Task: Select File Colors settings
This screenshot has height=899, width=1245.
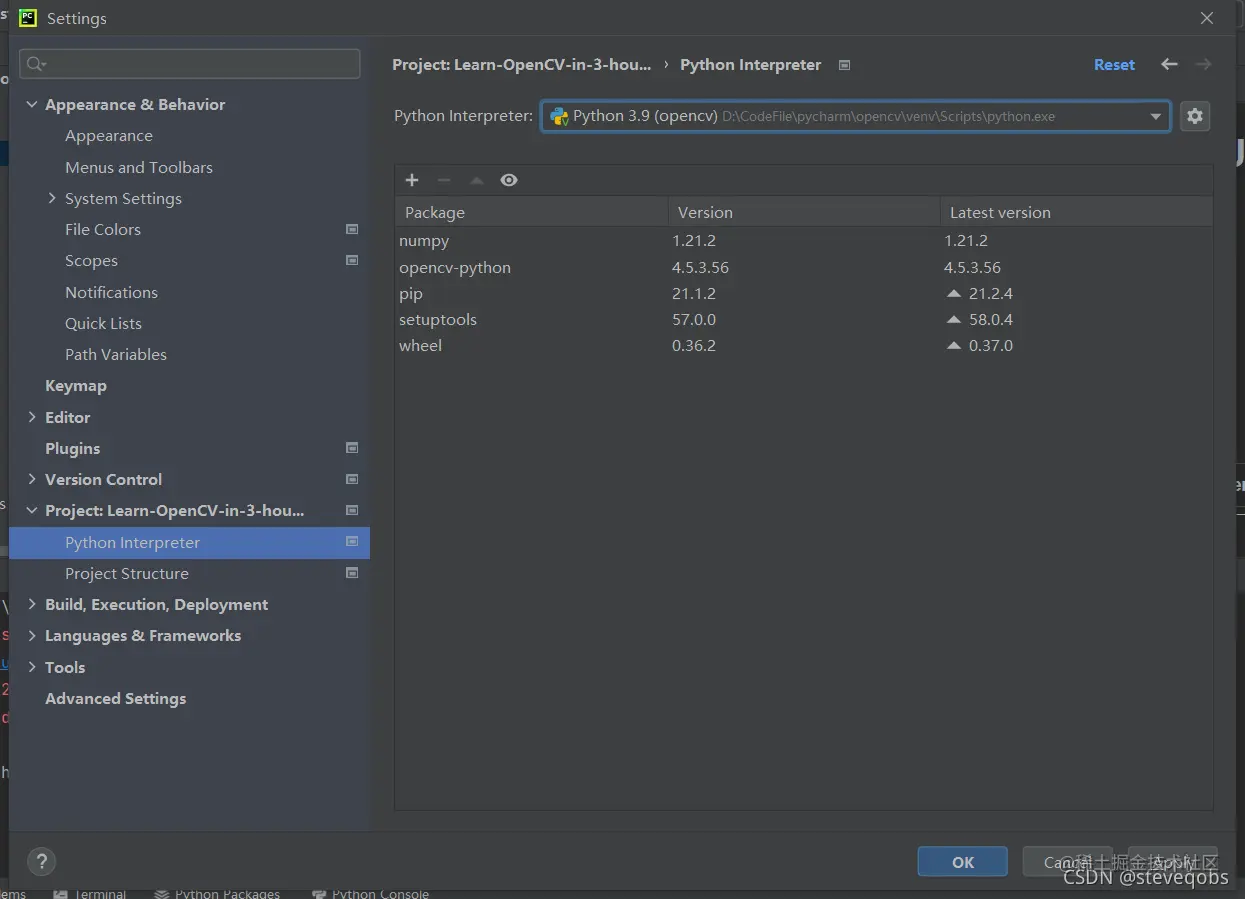Action: pos(103,229)
